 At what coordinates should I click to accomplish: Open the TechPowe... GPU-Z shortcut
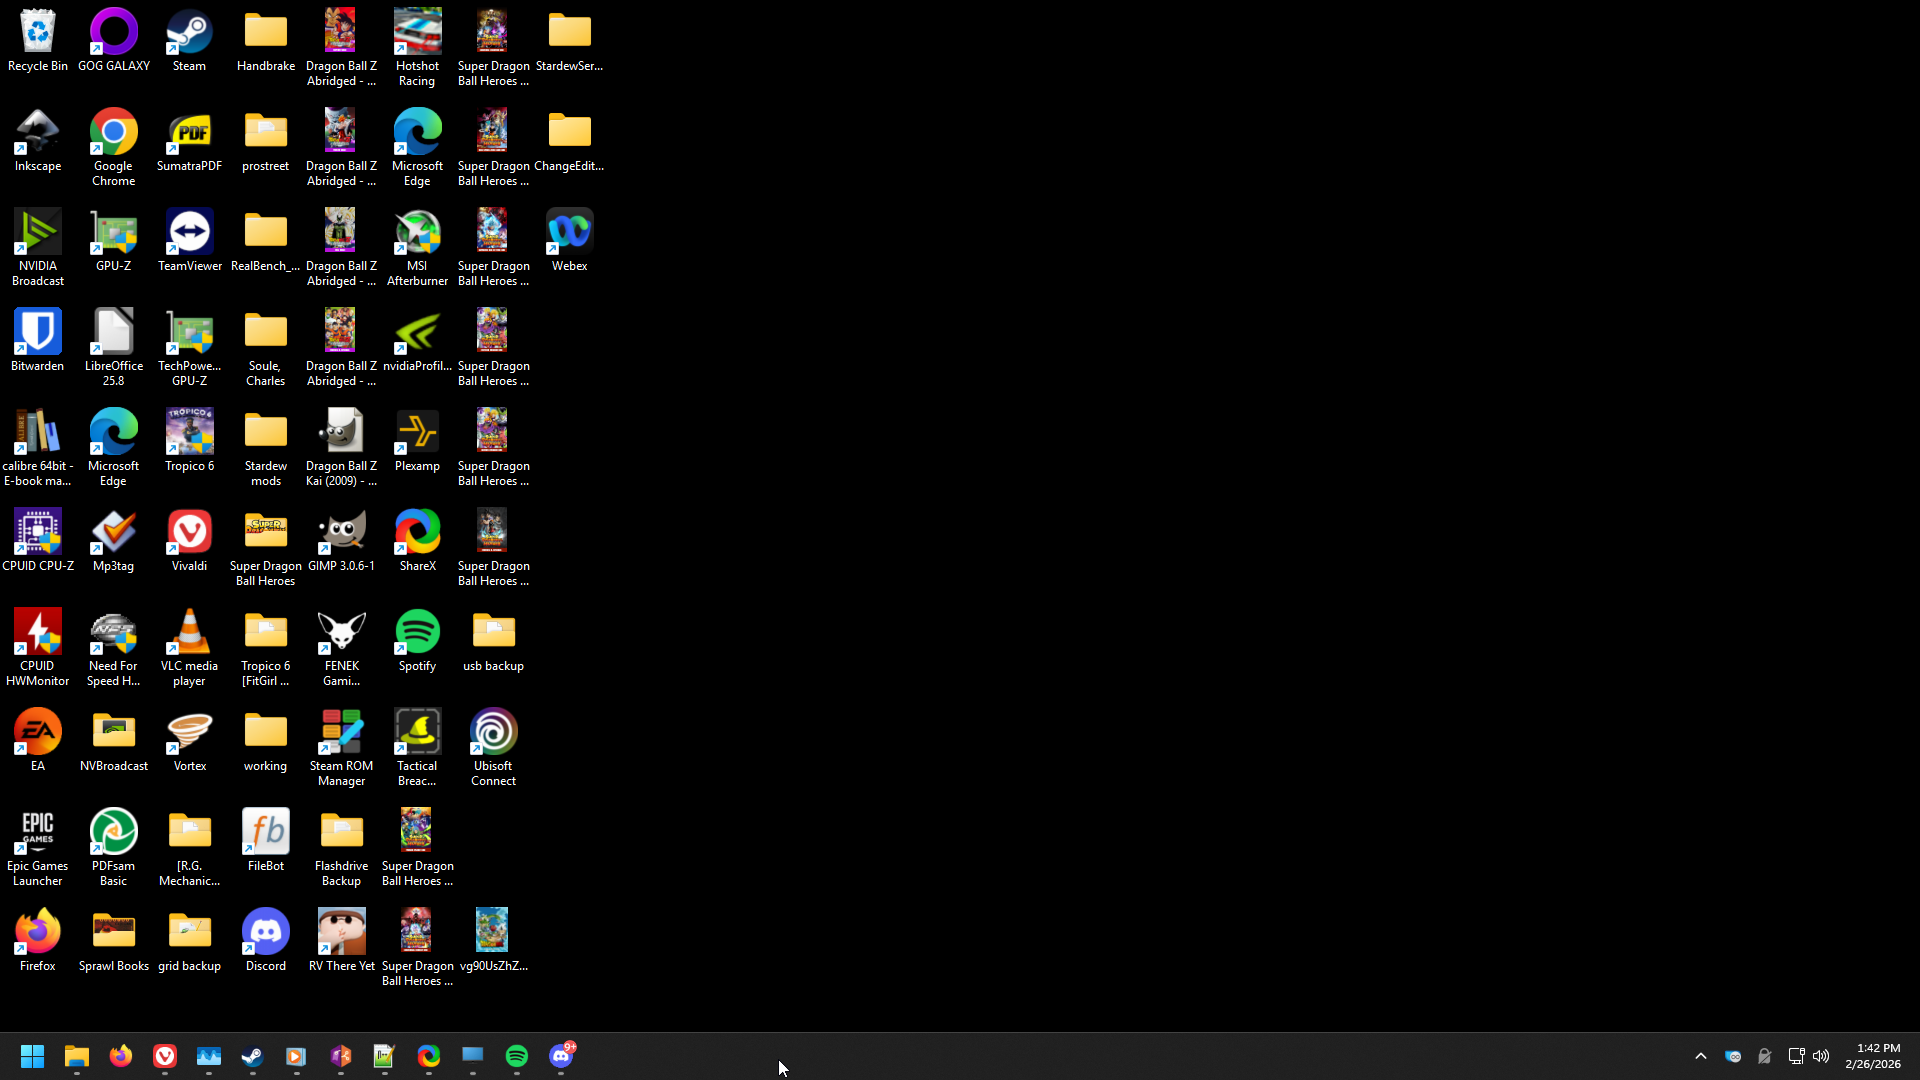(189, 348)
